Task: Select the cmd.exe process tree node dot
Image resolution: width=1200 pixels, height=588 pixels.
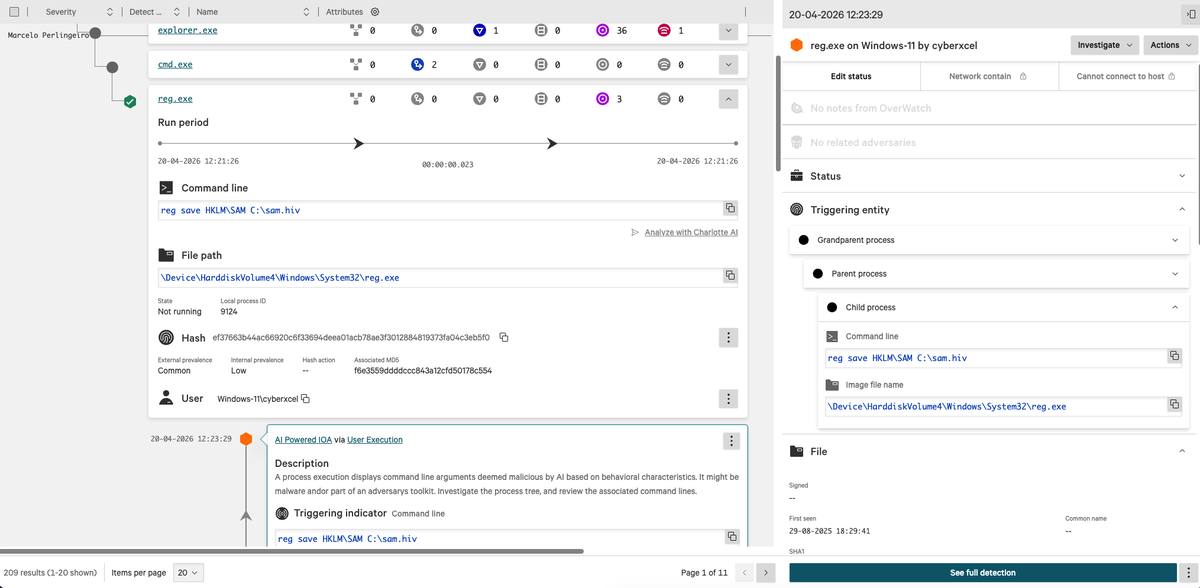Action: click(x=112, y=66)
